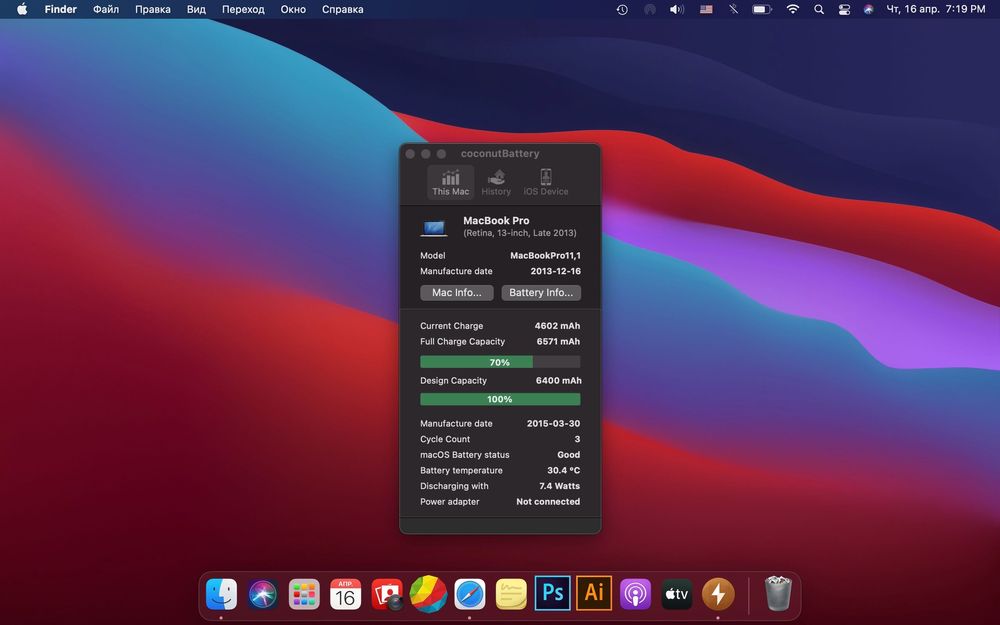Viewport: 1000px width, 625px height.
Task: Open the Finder menu
Action: pos(61,9)
